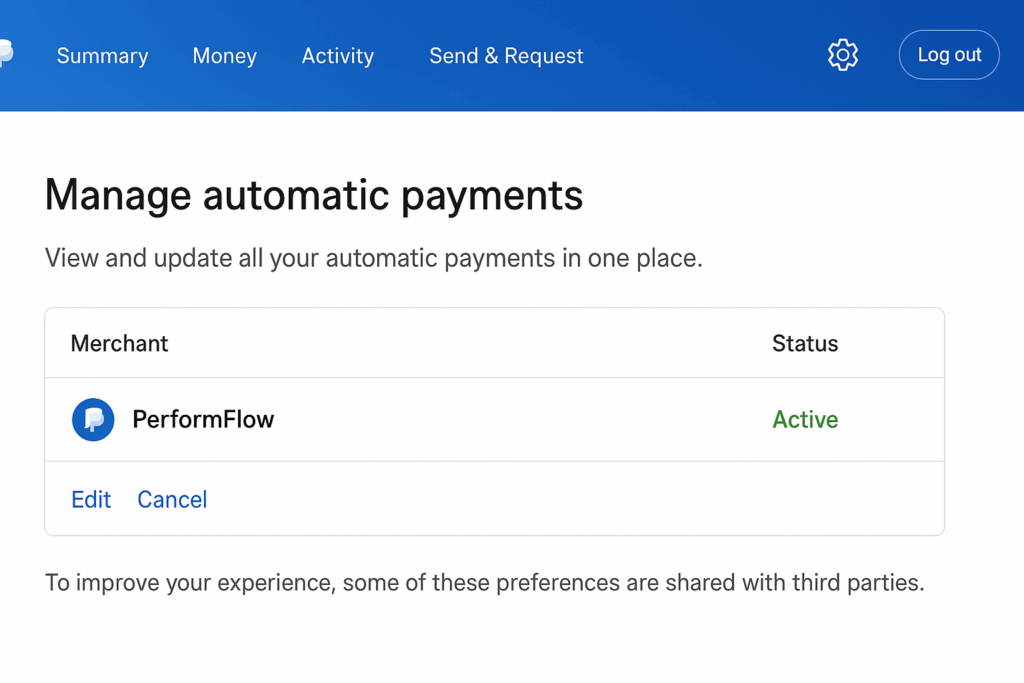Select the PerformFlow merchant name text
The image size is (1024, 683).
(x=203, y=419)
